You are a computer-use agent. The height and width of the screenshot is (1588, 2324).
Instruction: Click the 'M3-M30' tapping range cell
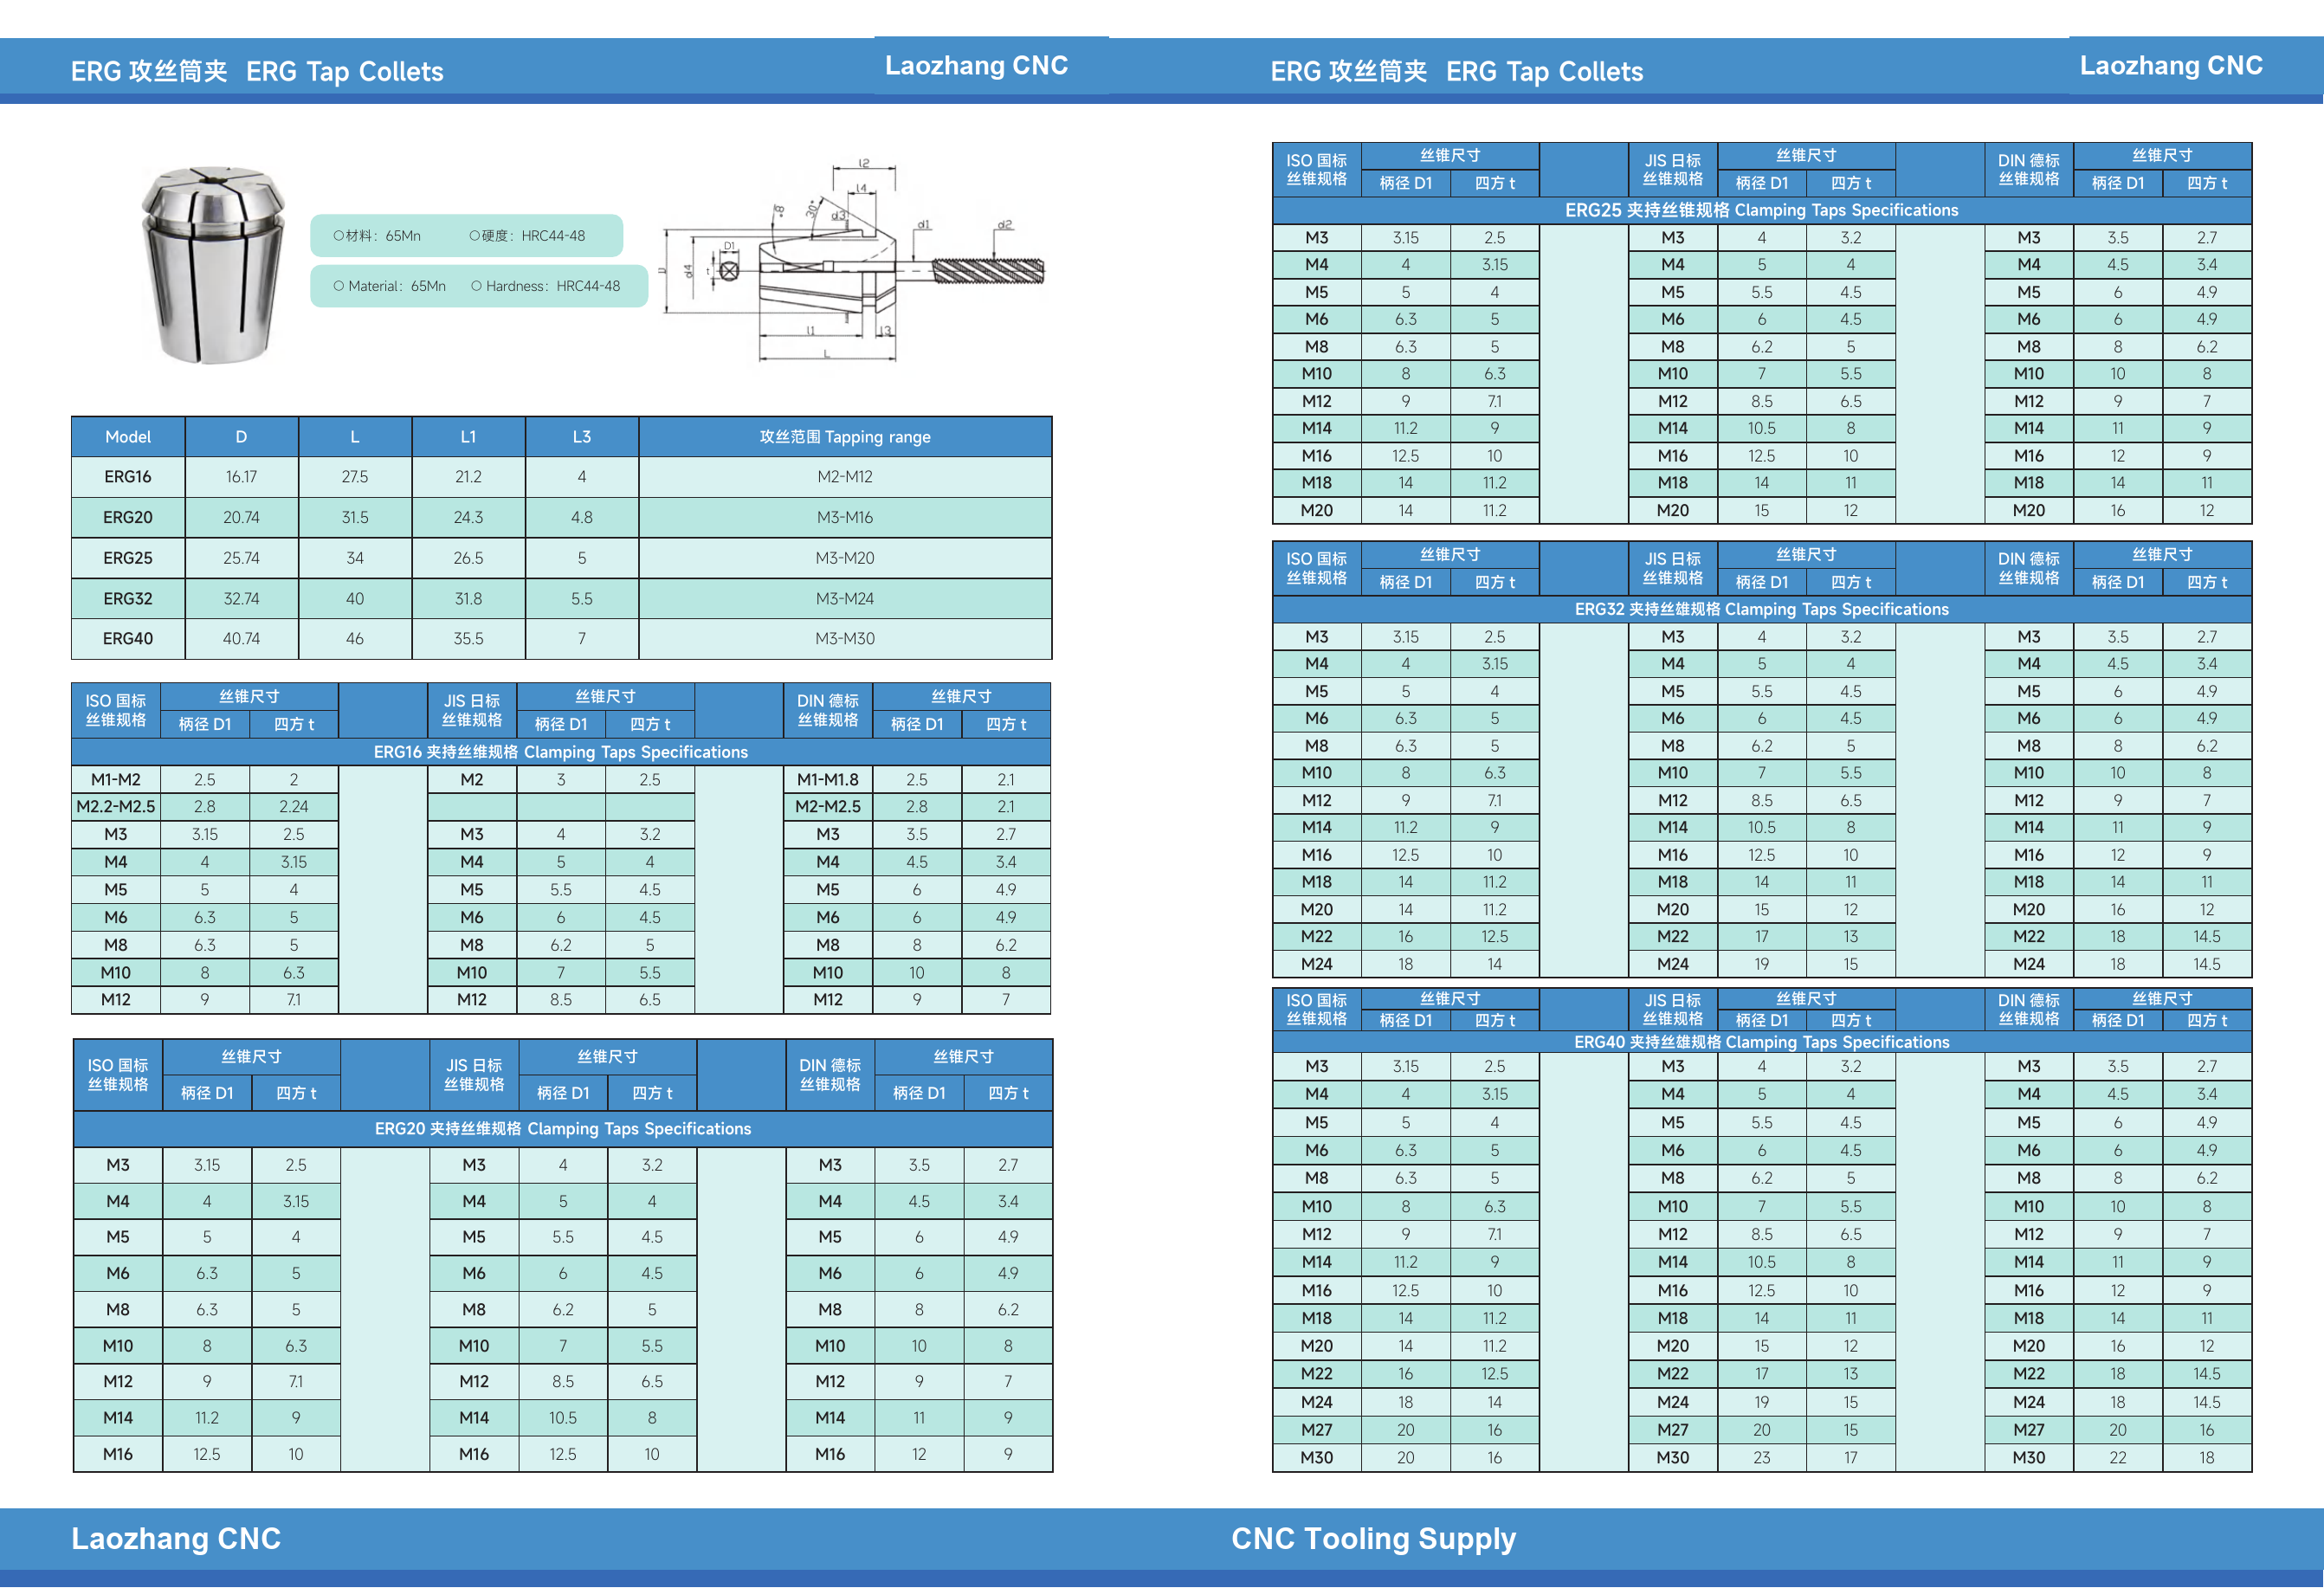point(845,639)
